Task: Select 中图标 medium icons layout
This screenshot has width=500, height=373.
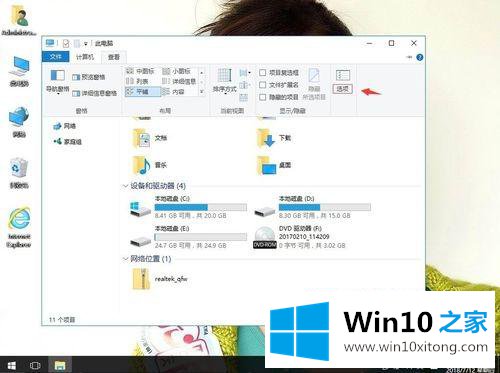Action: click(140, 71)
